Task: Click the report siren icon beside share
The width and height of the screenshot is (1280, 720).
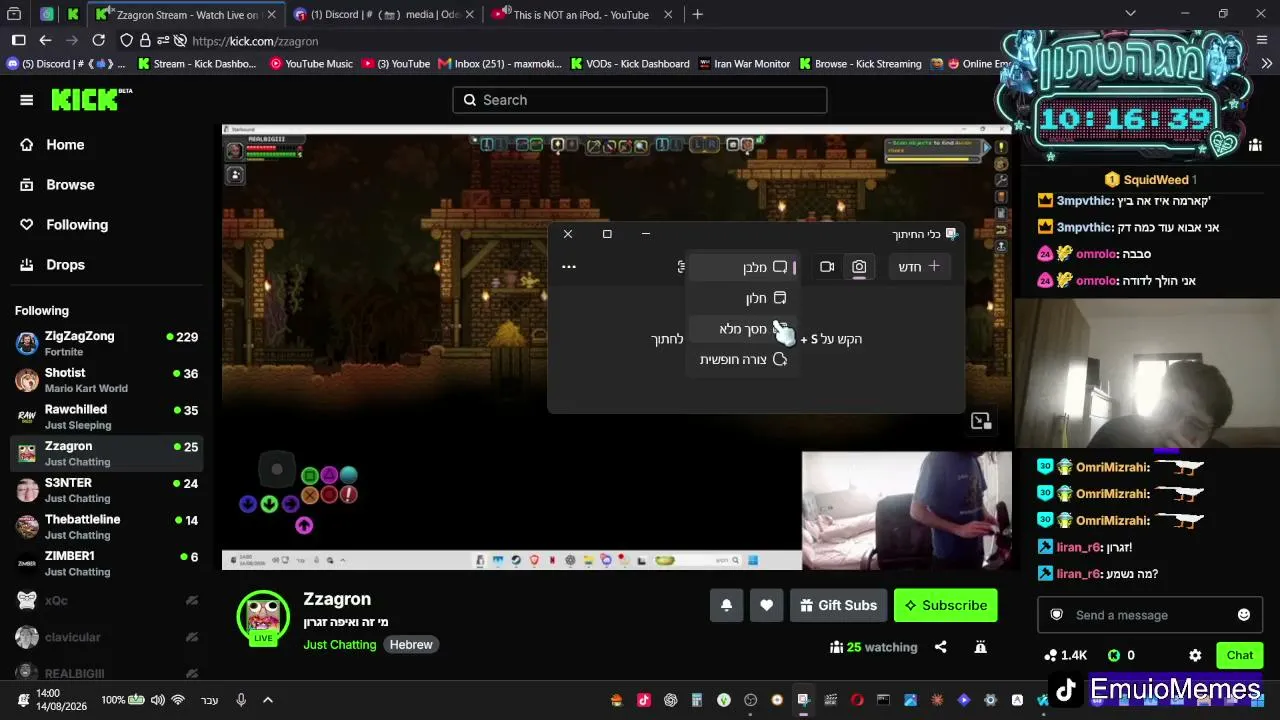Action: 980,647
